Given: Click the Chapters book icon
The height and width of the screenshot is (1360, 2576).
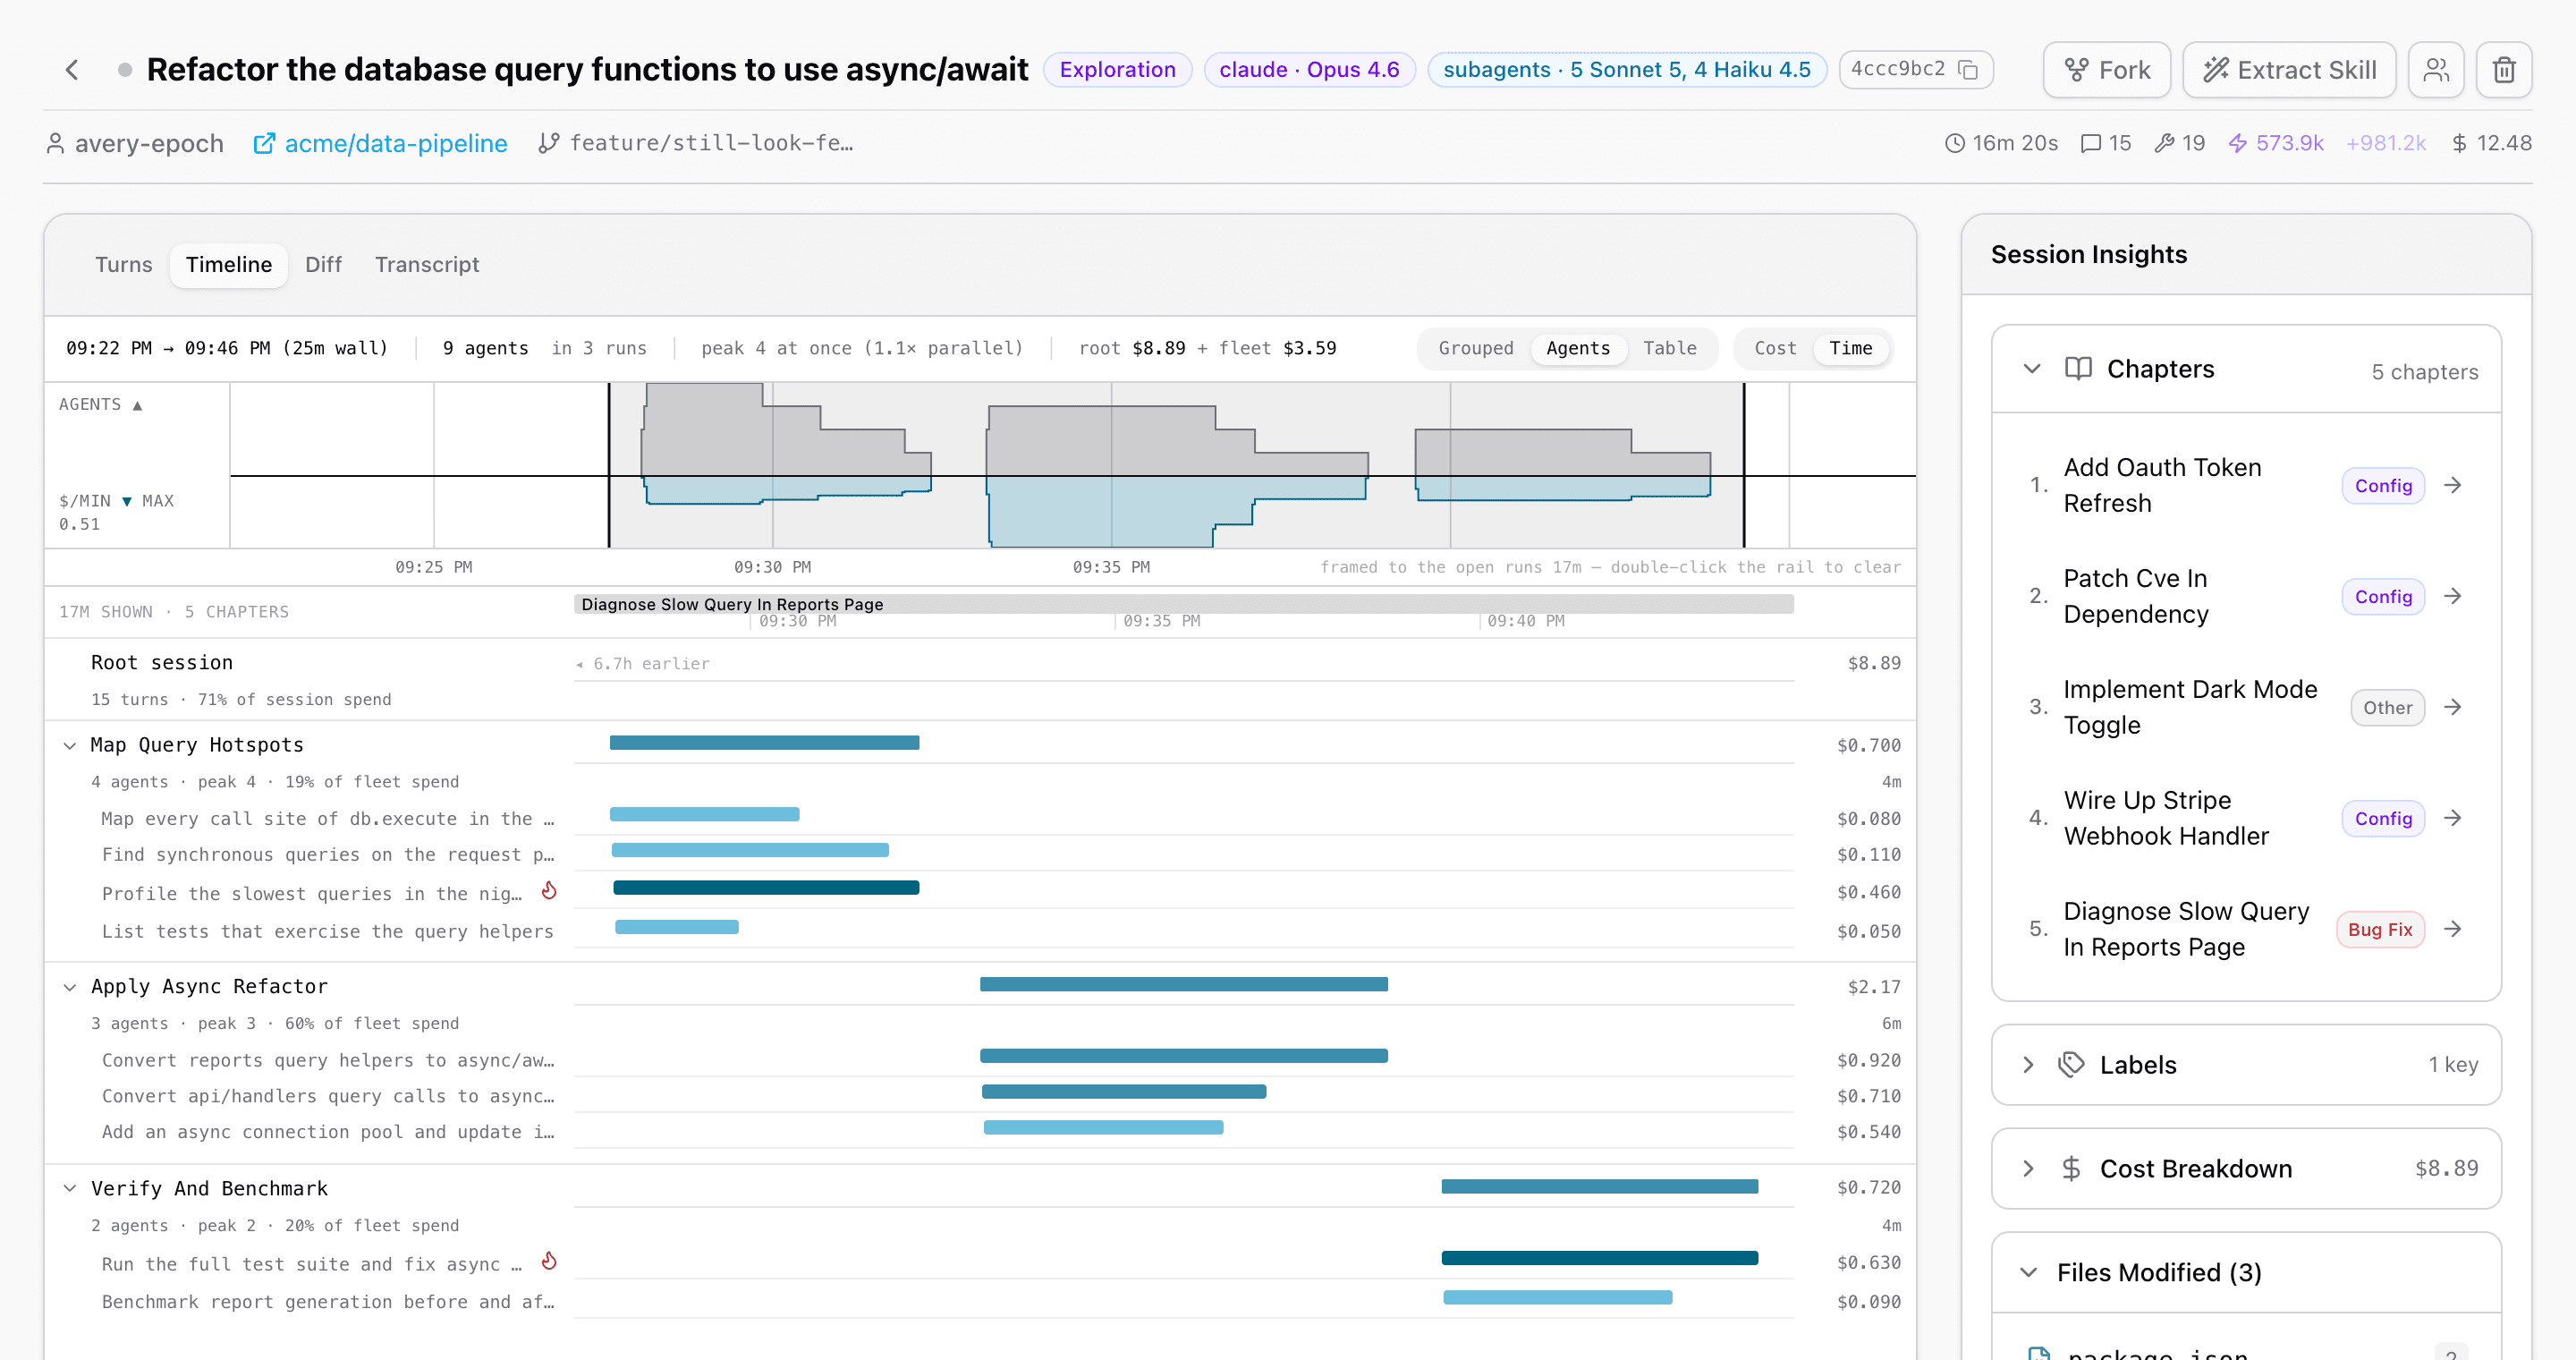Looking at the screenshot, I should (2078, 369).
